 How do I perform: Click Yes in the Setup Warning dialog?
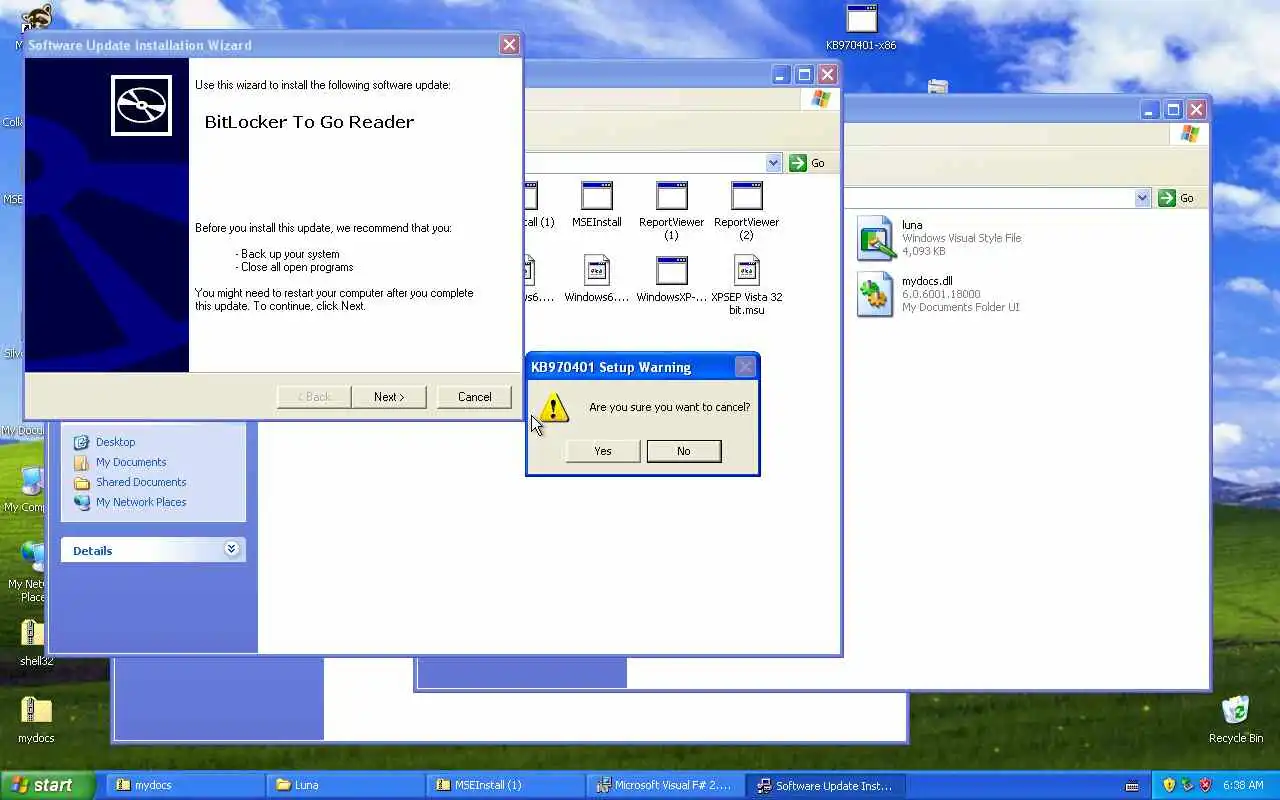click(x=603, y=451)
